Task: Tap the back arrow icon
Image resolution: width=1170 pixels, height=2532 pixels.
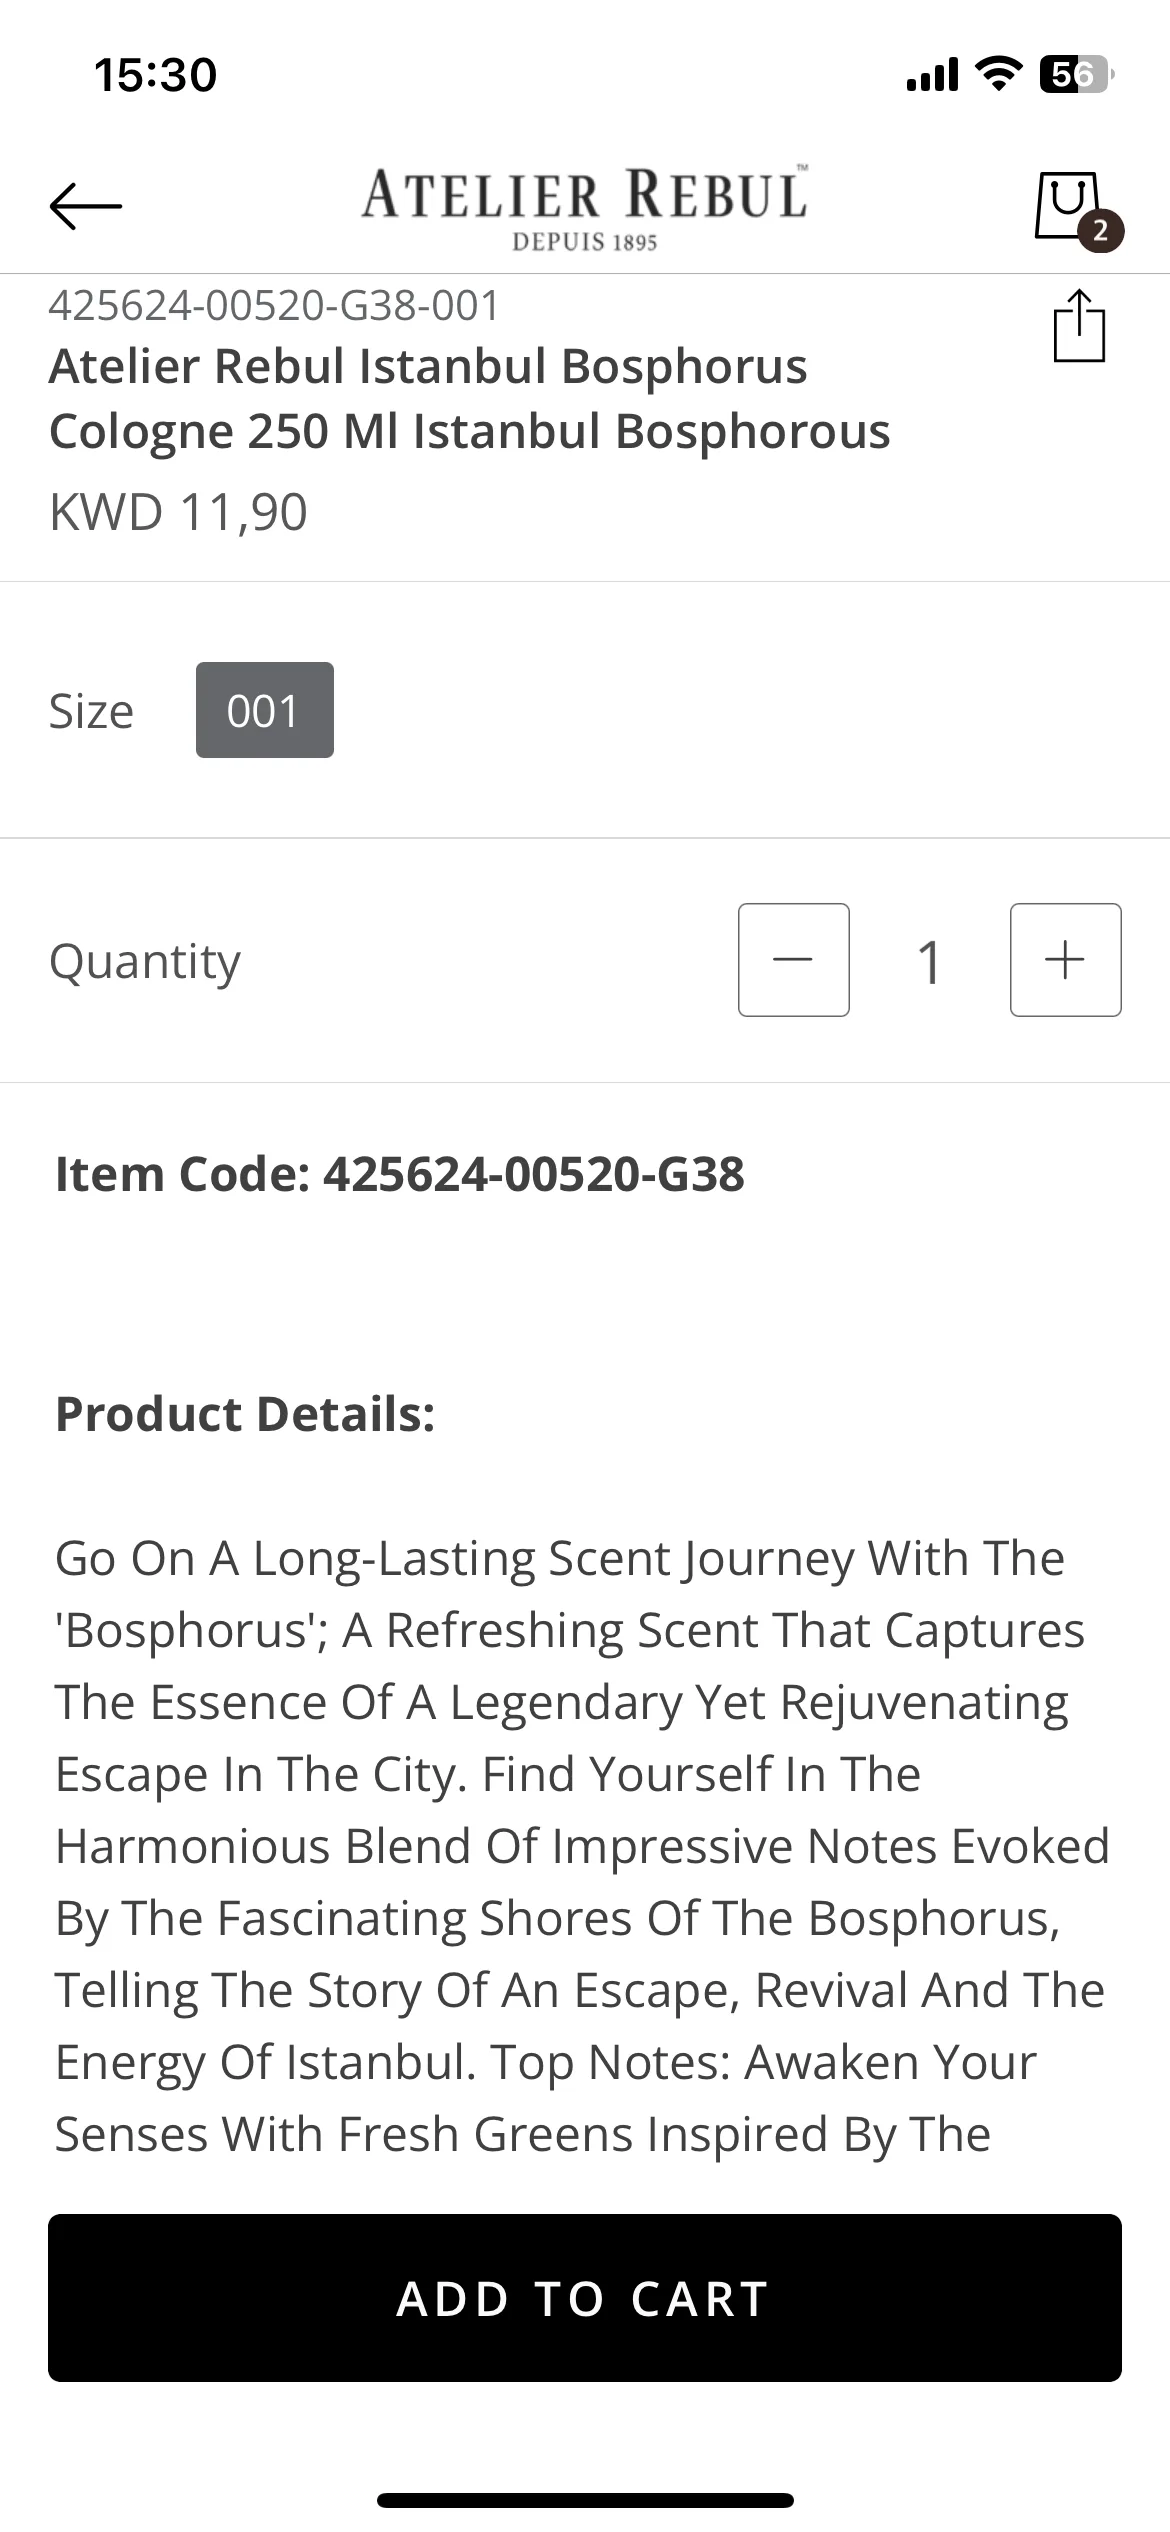Action: (86, 207)
